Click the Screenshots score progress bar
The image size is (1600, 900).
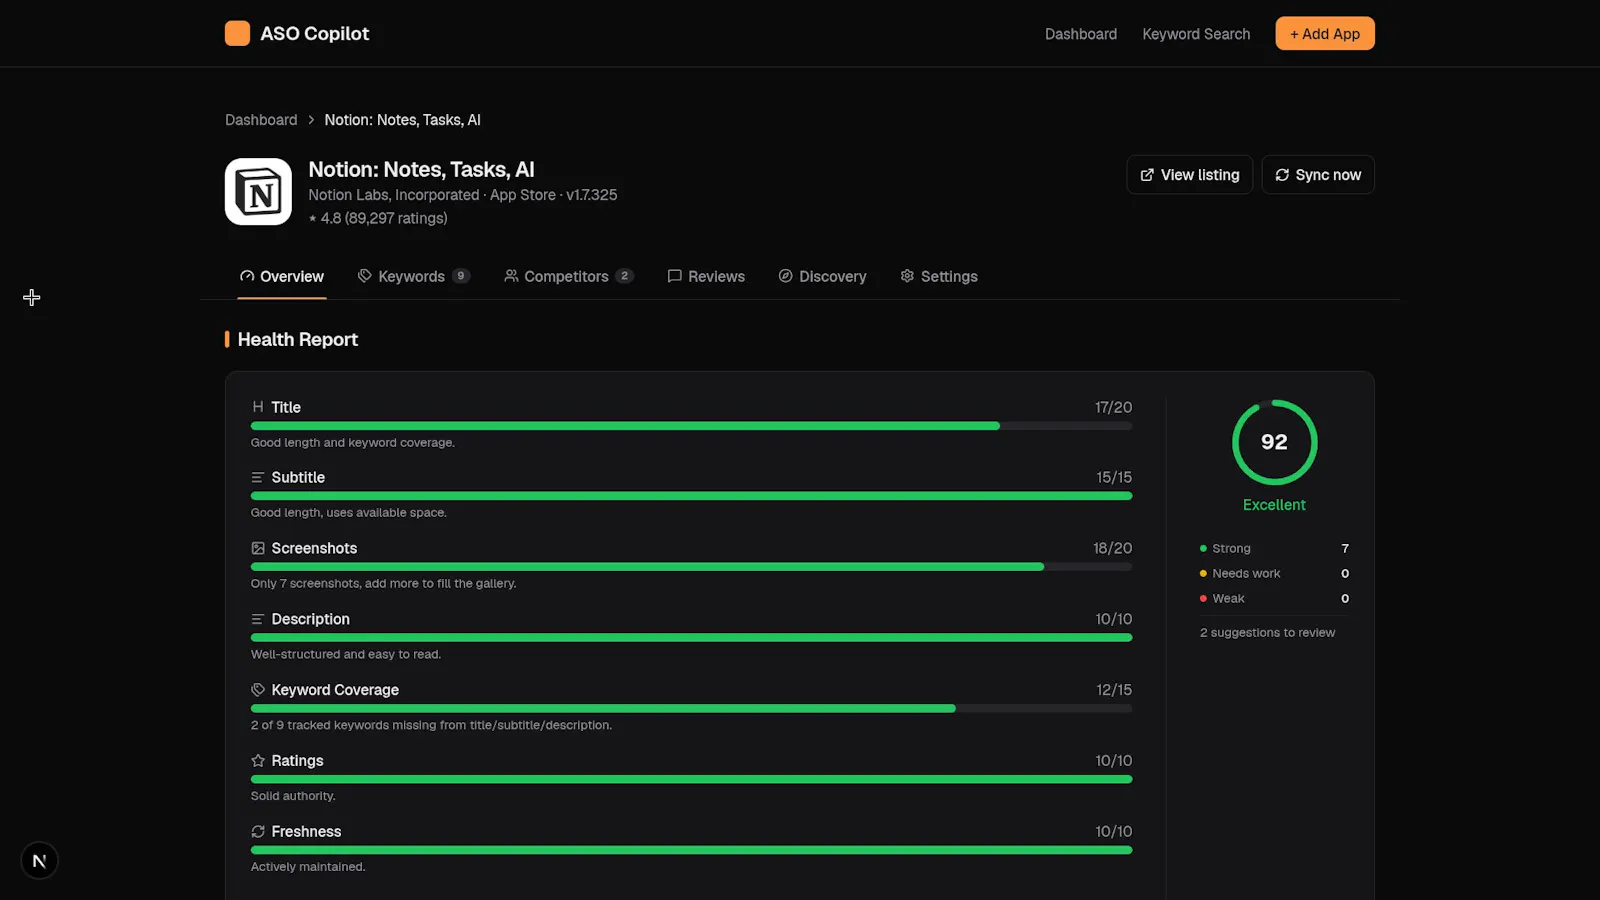691,567
